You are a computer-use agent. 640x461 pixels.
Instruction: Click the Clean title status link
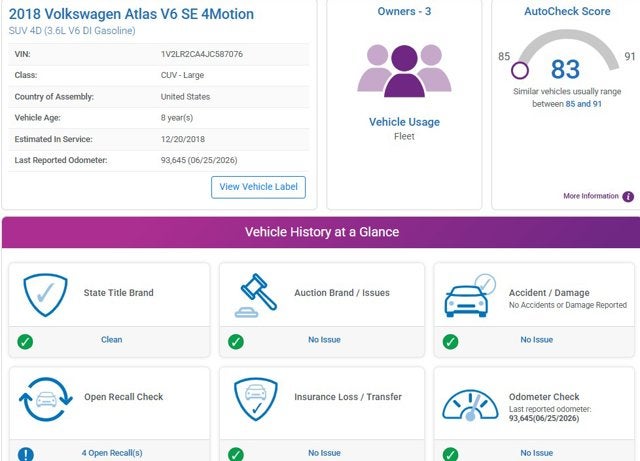point(111,340)
